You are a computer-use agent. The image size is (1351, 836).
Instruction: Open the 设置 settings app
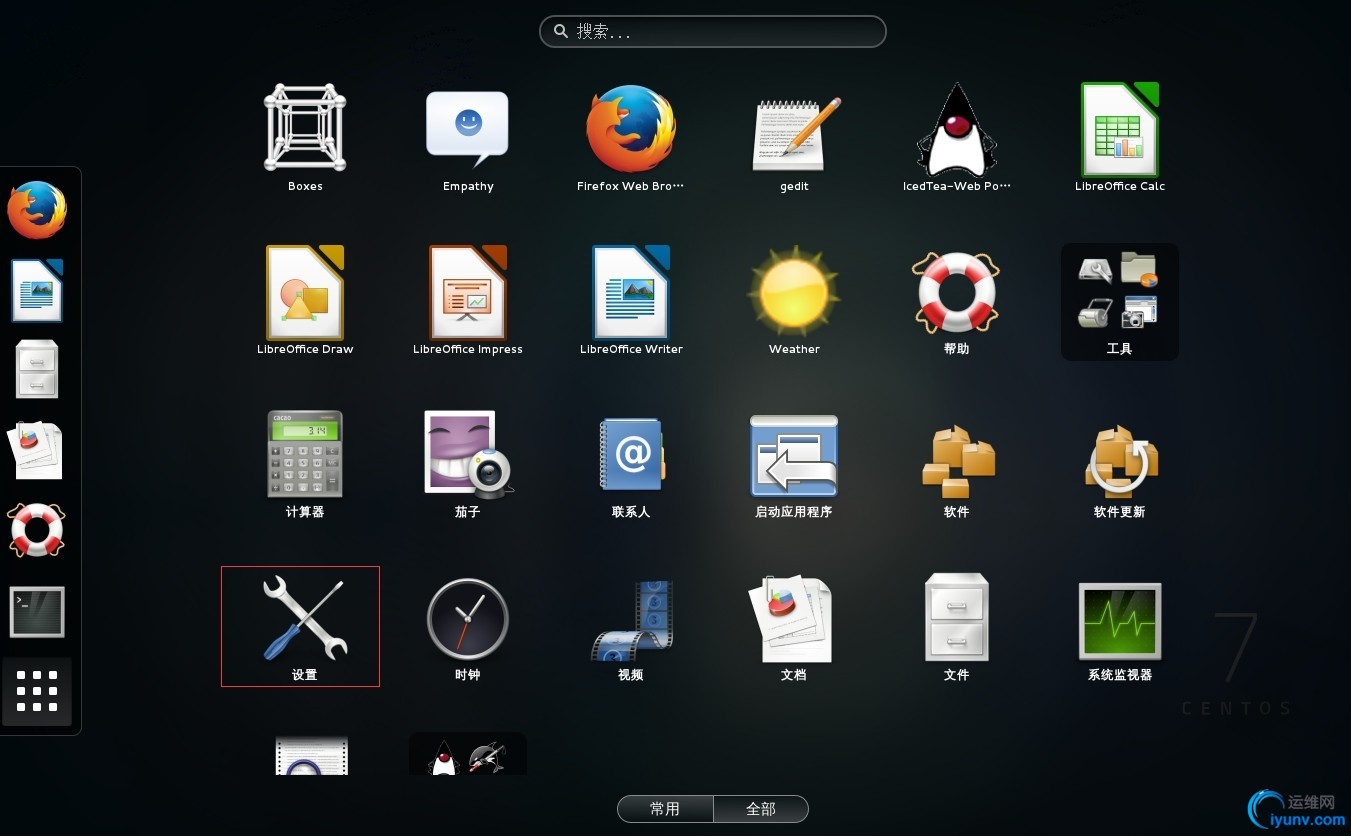[x=301, y=626]
